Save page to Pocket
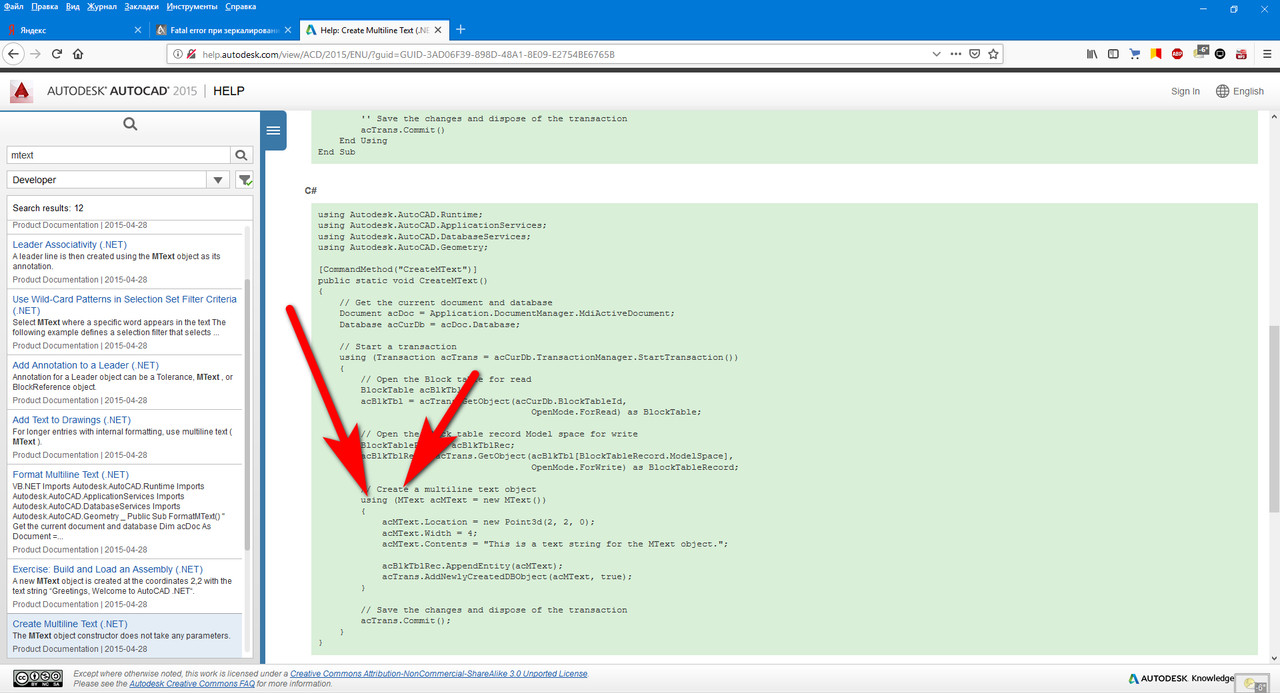The height and width of the screenshot is (693, 1280). [975, 54]
